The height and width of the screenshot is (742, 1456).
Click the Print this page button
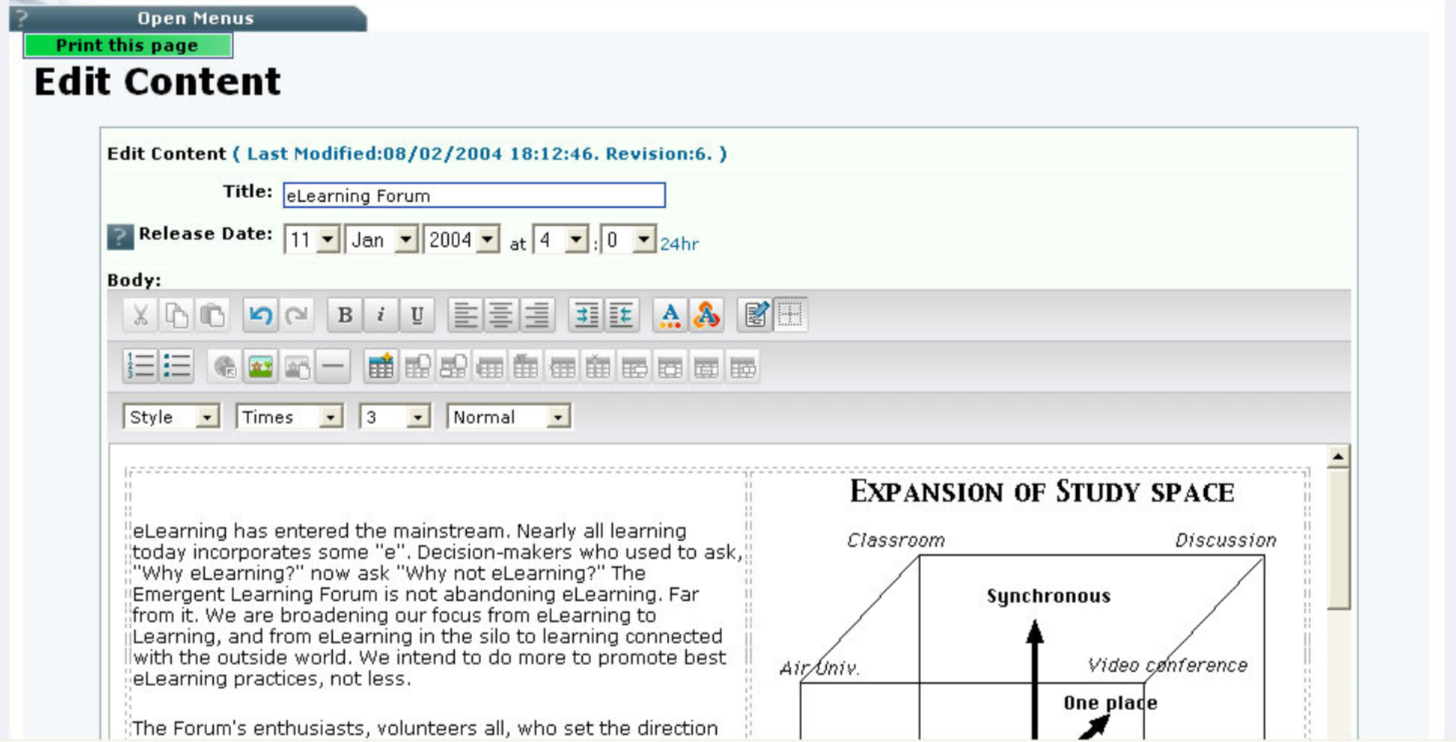tap(128, 45)
